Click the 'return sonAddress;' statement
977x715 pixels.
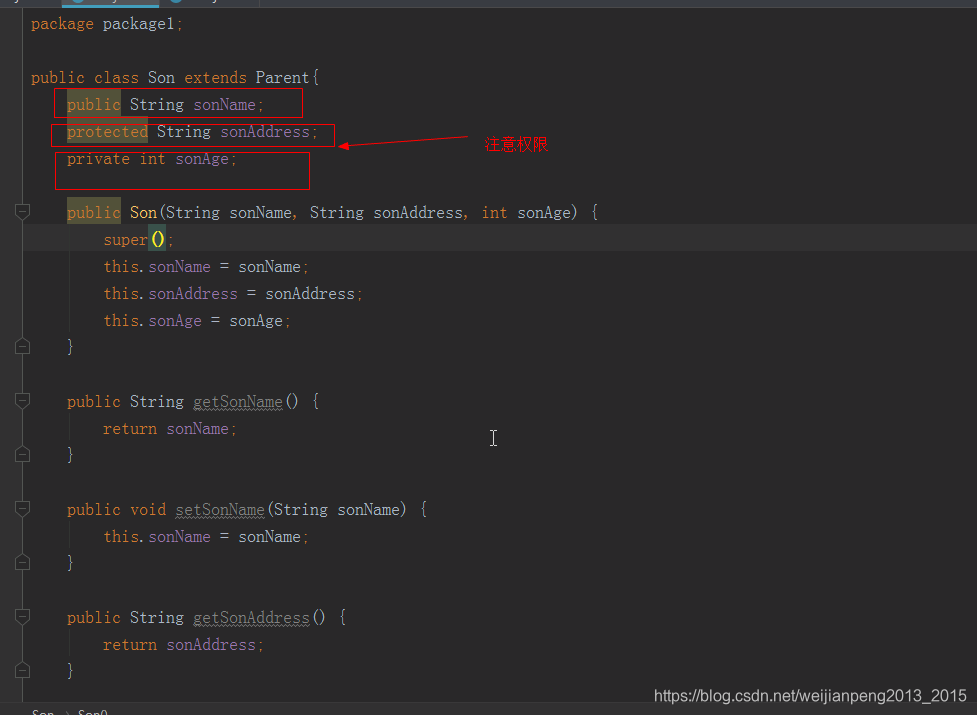point(184,645)
